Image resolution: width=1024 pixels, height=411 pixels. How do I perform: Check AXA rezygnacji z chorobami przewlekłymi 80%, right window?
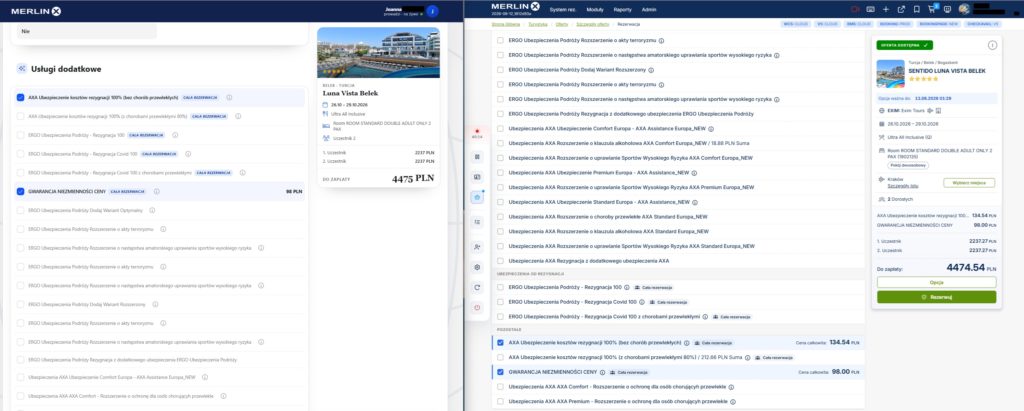click(500, 357)
